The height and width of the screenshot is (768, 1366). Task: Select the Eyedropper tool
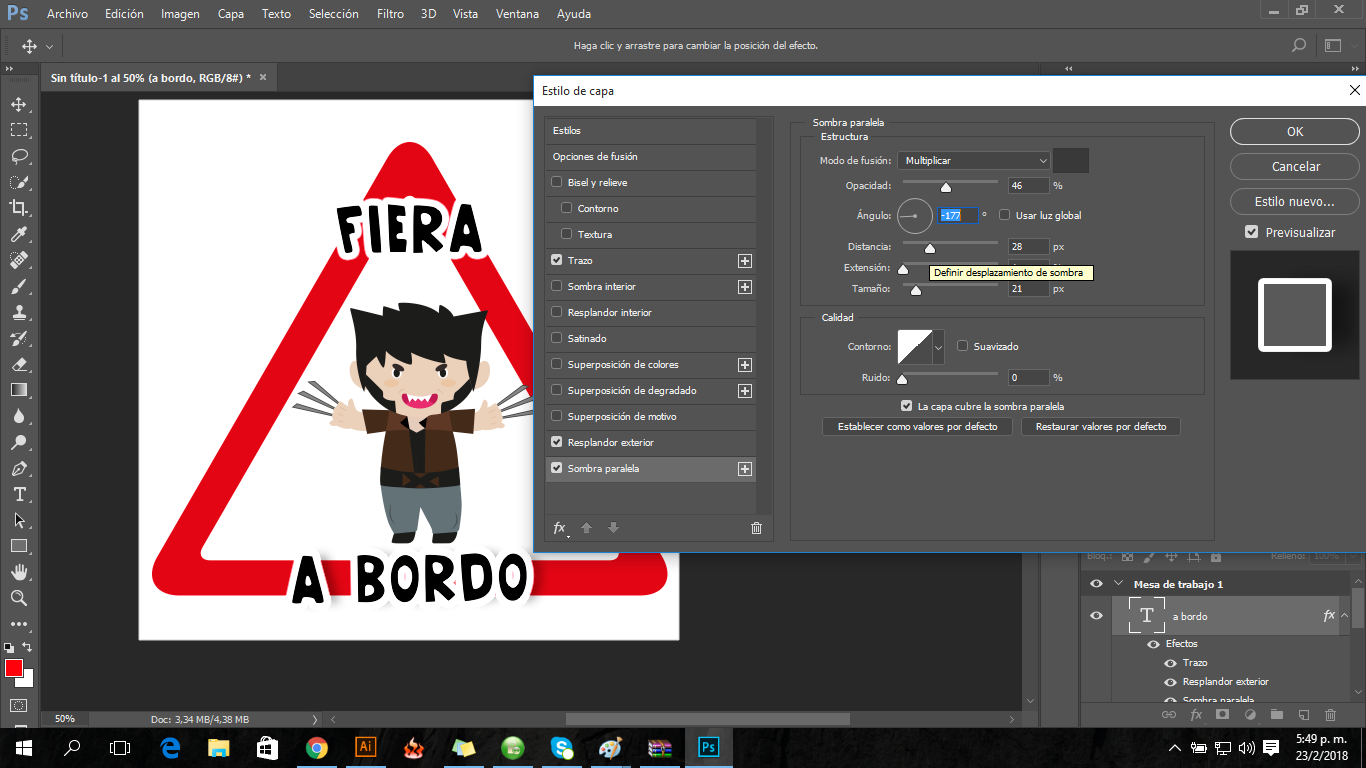tap(18, 234)
